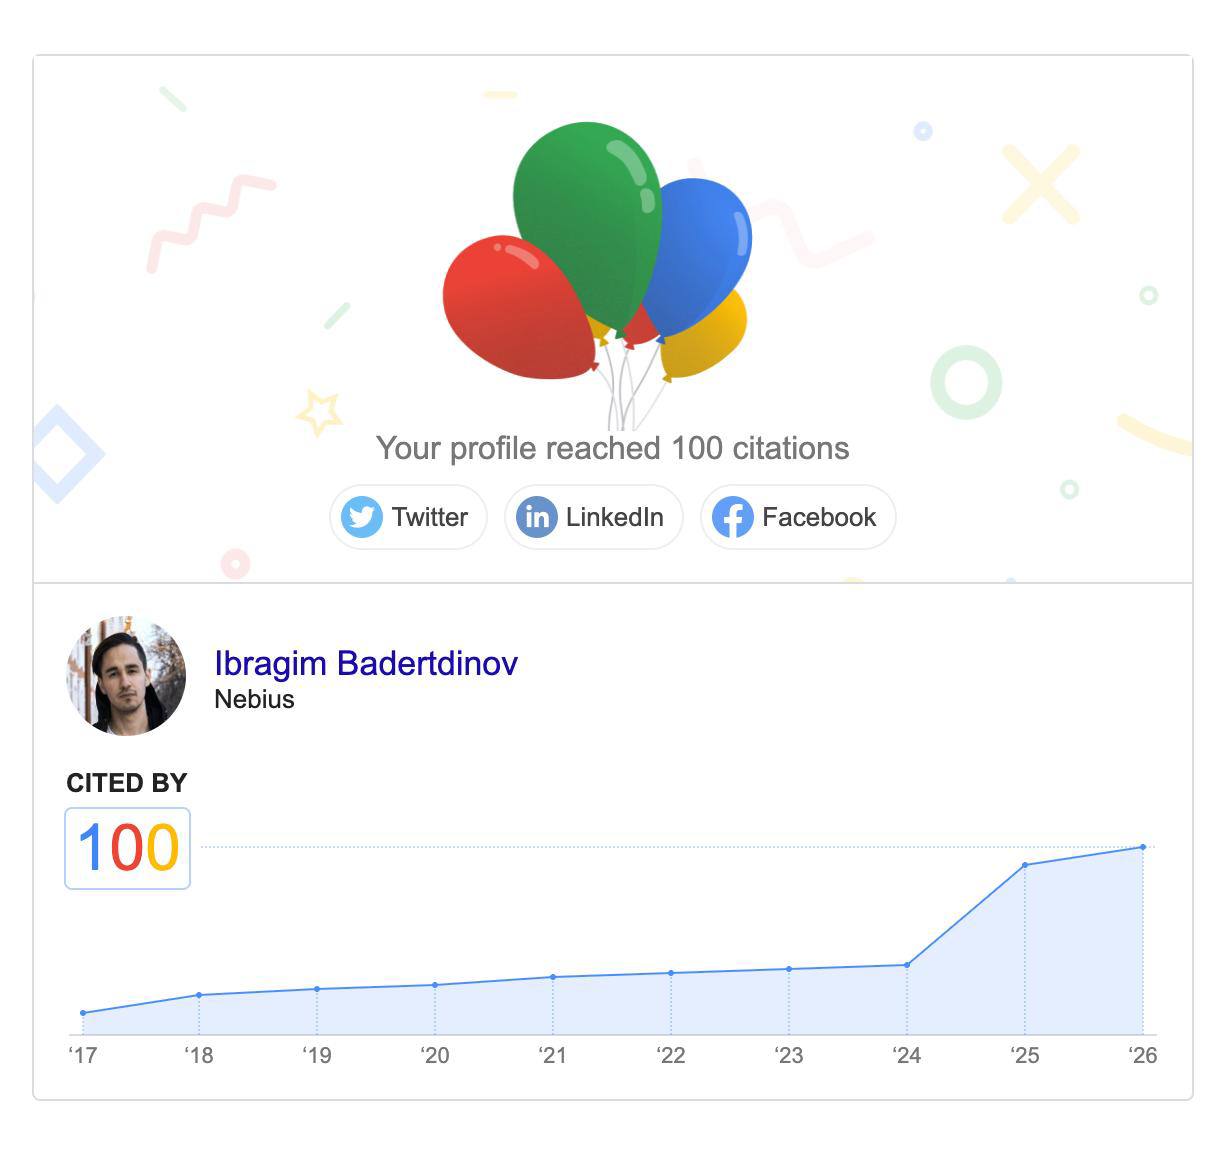Select the '24 data point on chart

click(x=907, y=965)
